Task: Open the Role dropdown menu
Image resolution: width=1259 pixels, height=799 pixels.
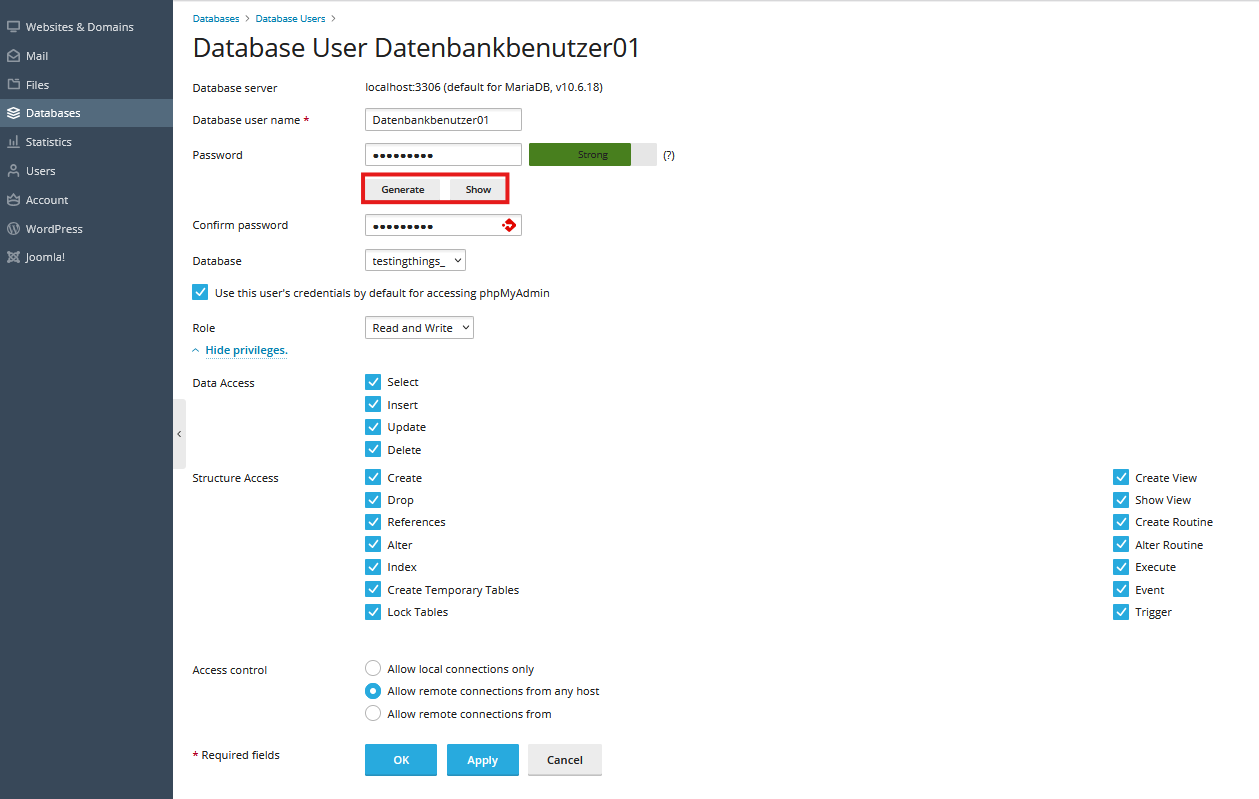Action: tap(419, 328)
